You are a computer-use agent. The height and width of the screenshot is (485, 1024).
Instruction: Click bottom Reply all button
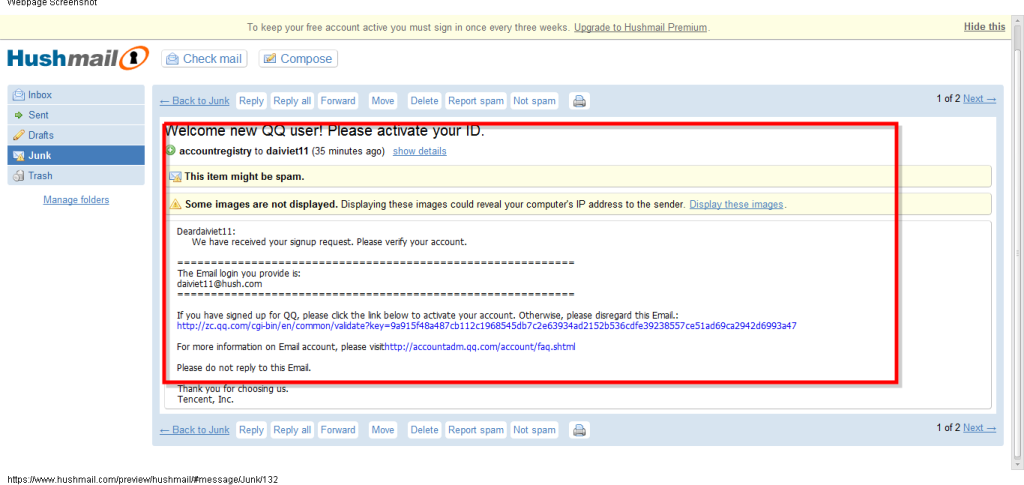[x=292, y=430]
